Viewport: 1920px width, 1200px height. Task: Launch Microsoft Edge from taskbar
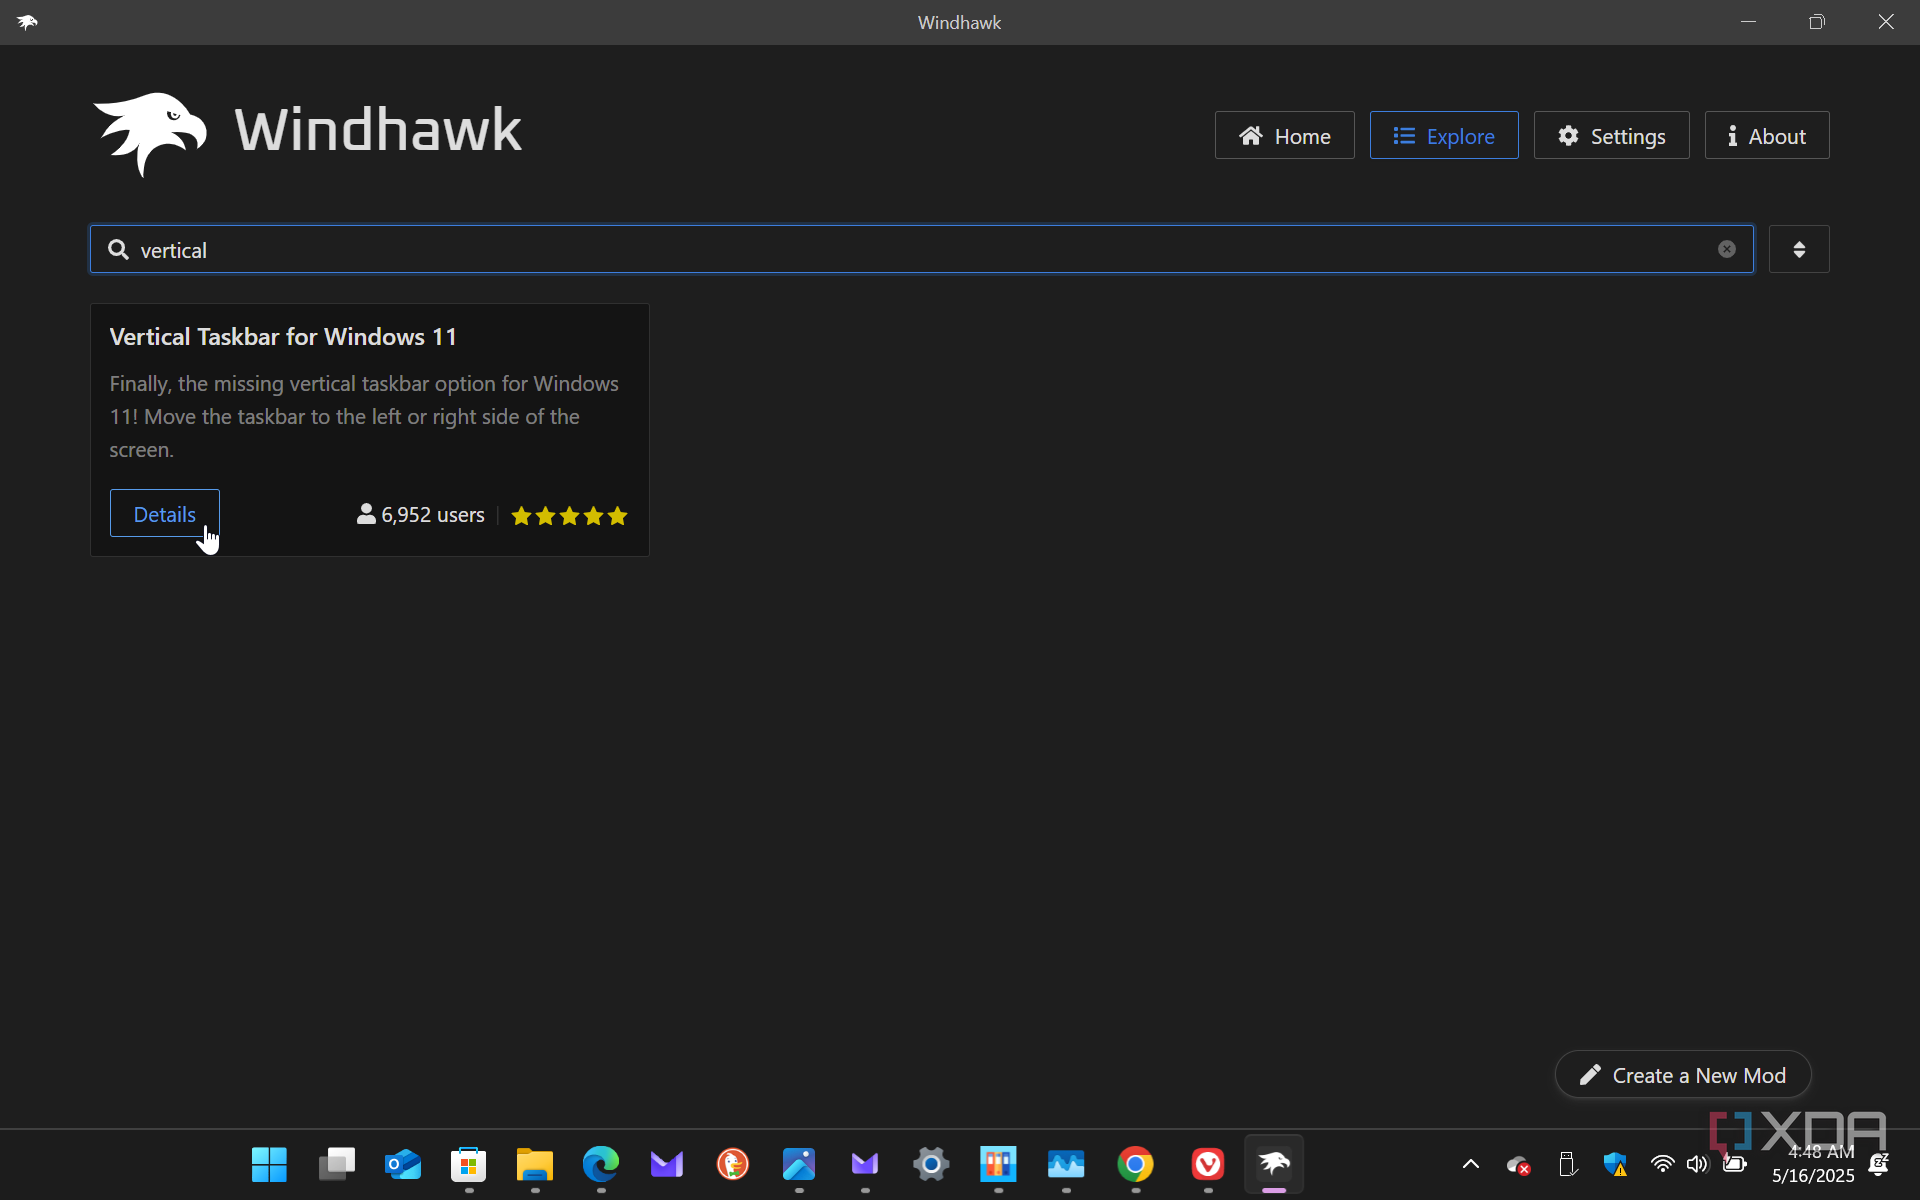pos(601,1164)
